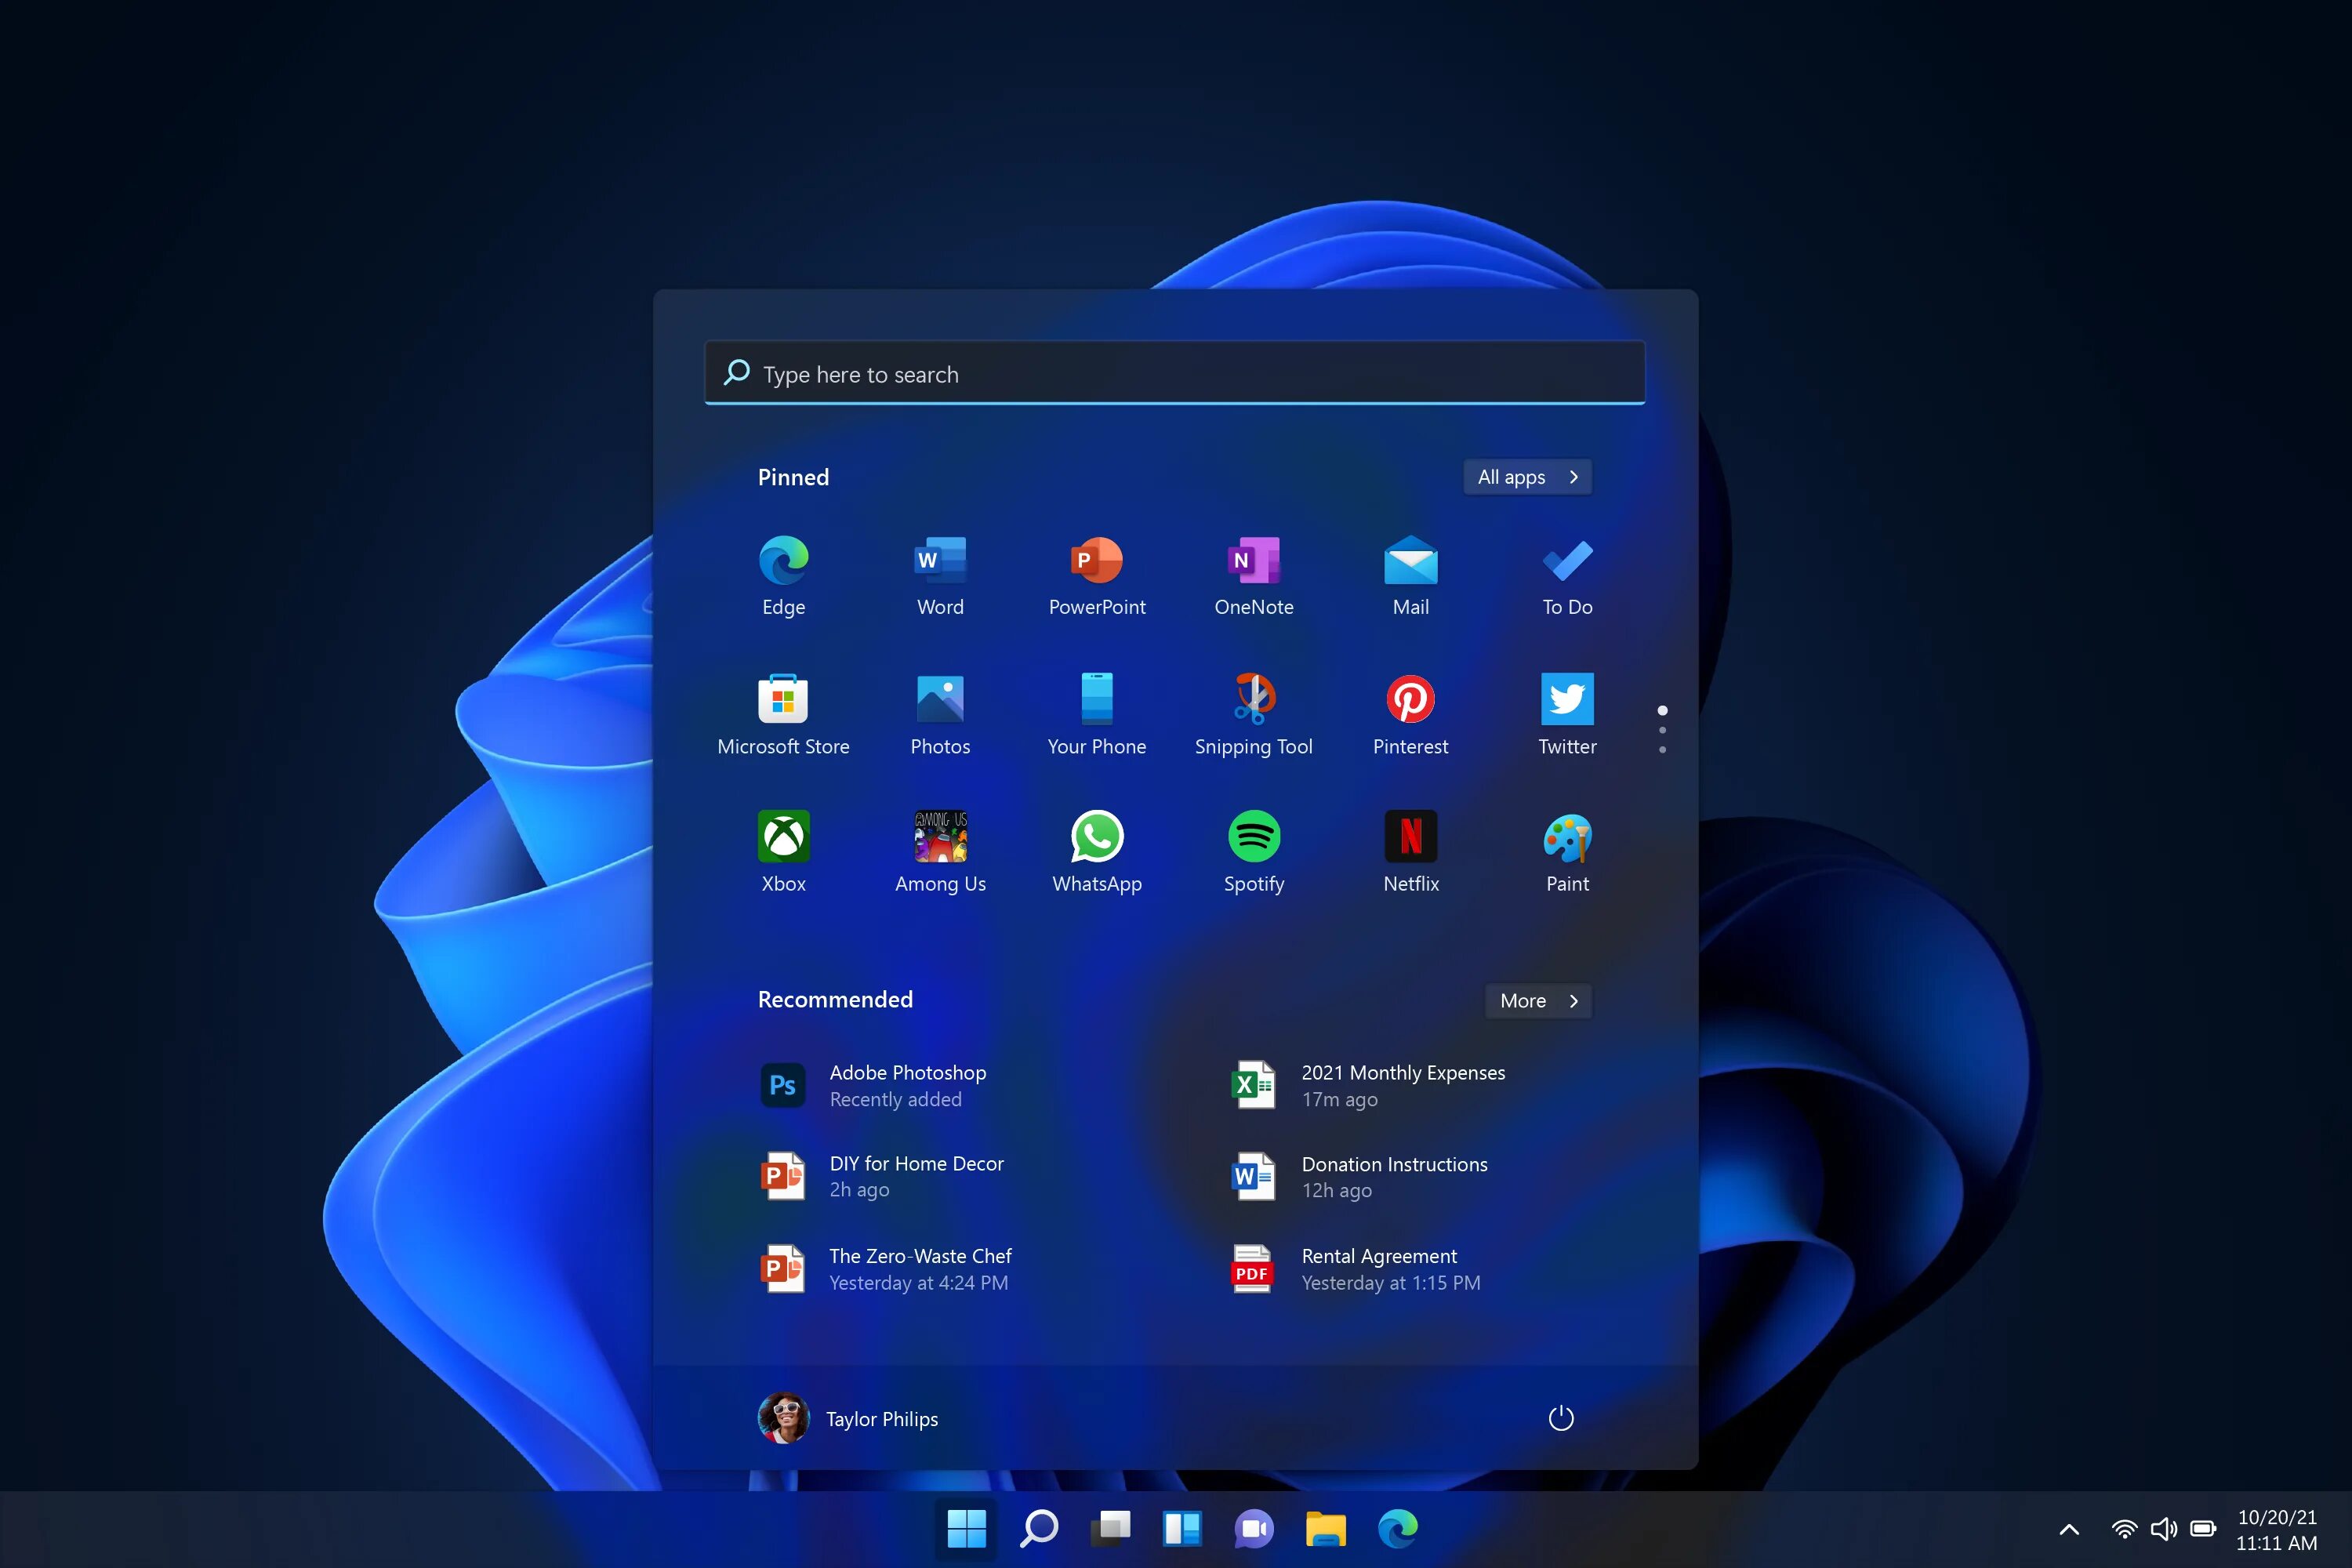Click More recommended items
This screenshot has height=1568, width=2352.
pos(1535,1000)
